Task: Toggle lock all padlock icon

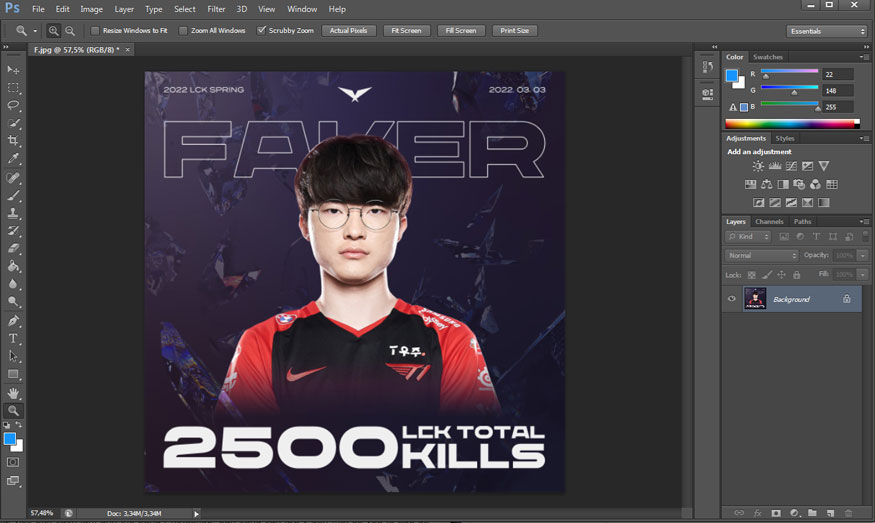Action: tap(797, 275)
